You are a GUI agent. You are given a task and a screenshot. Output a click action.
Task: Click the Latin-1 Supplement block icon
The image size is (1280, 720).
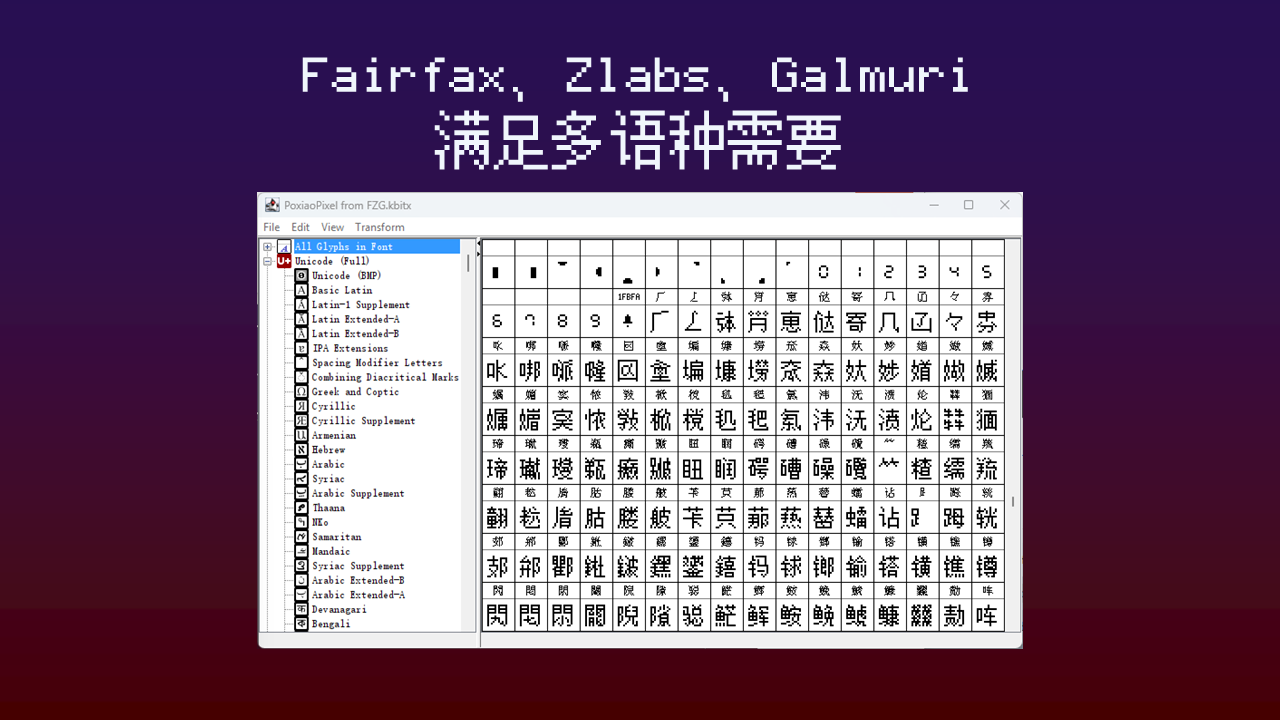point(301,305)
